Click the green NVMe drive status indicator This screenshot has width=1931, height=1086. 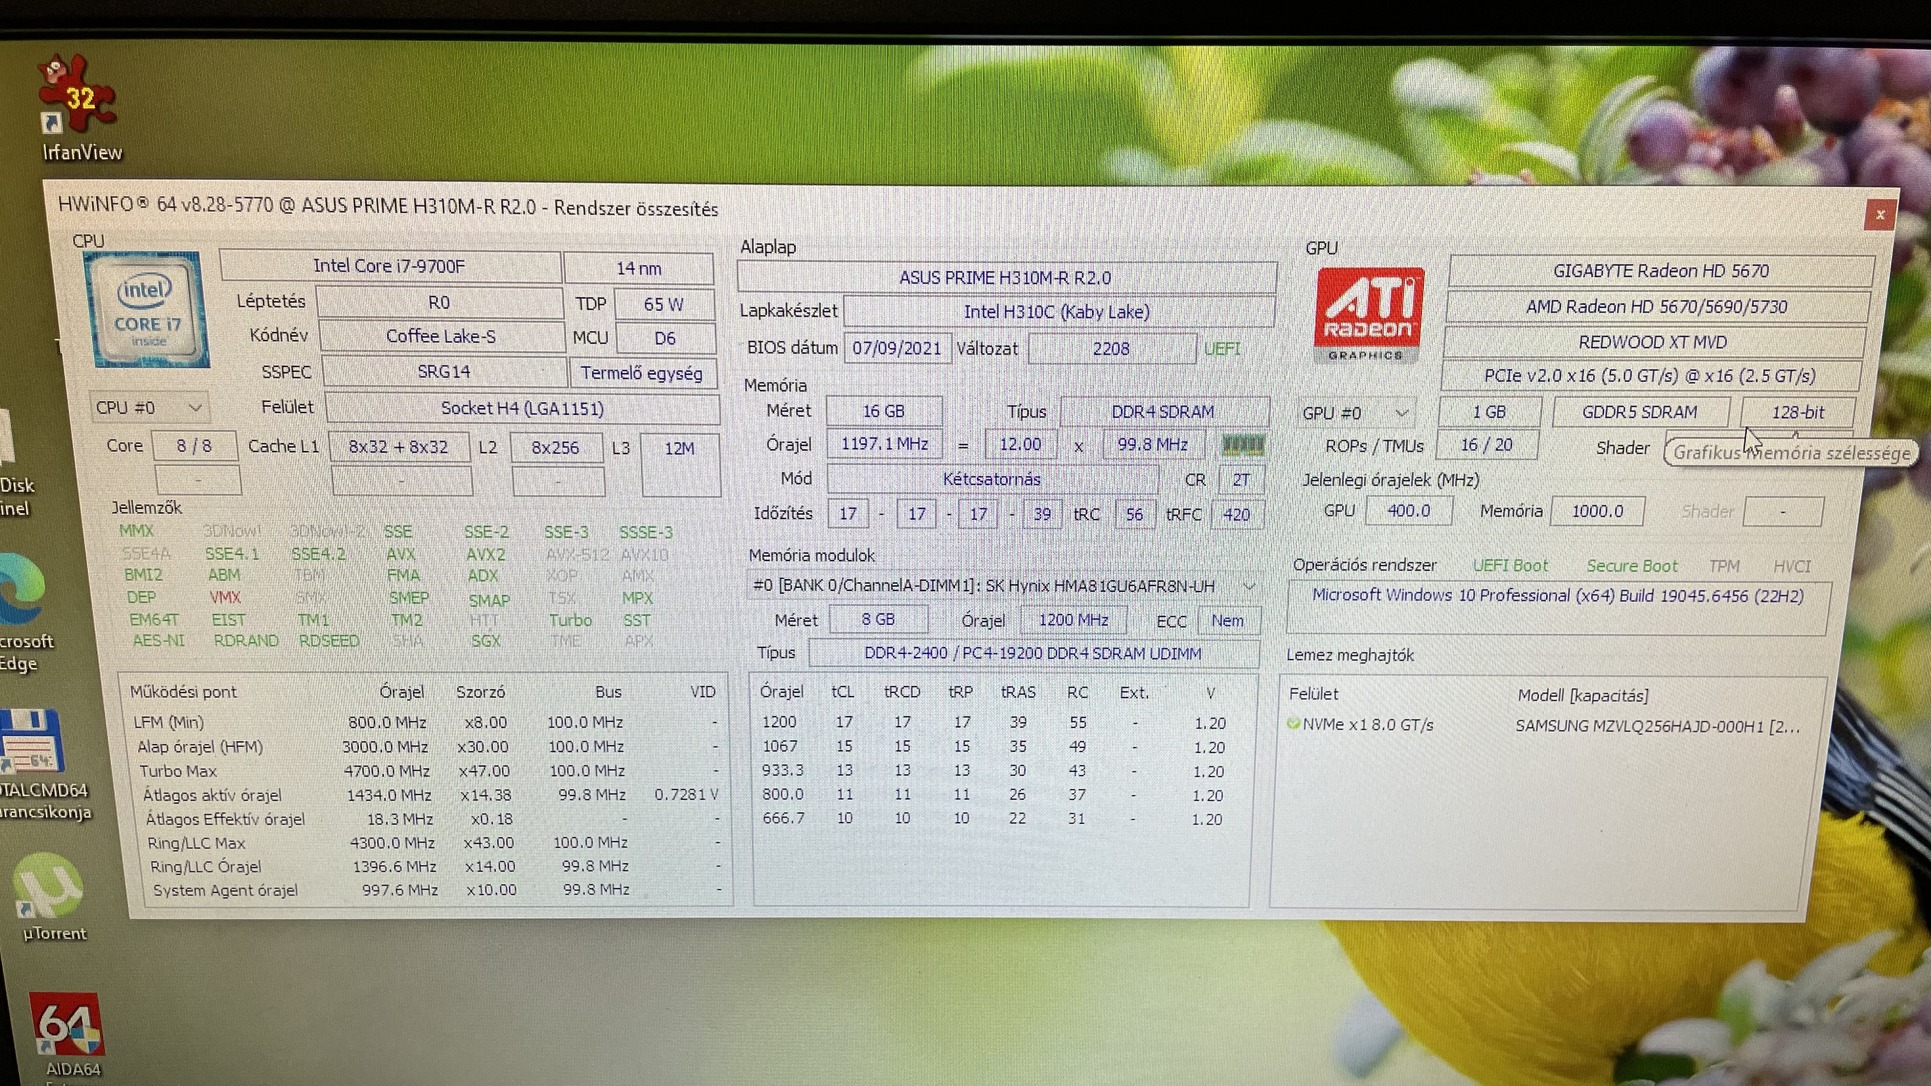click(x=1294, y=723)
